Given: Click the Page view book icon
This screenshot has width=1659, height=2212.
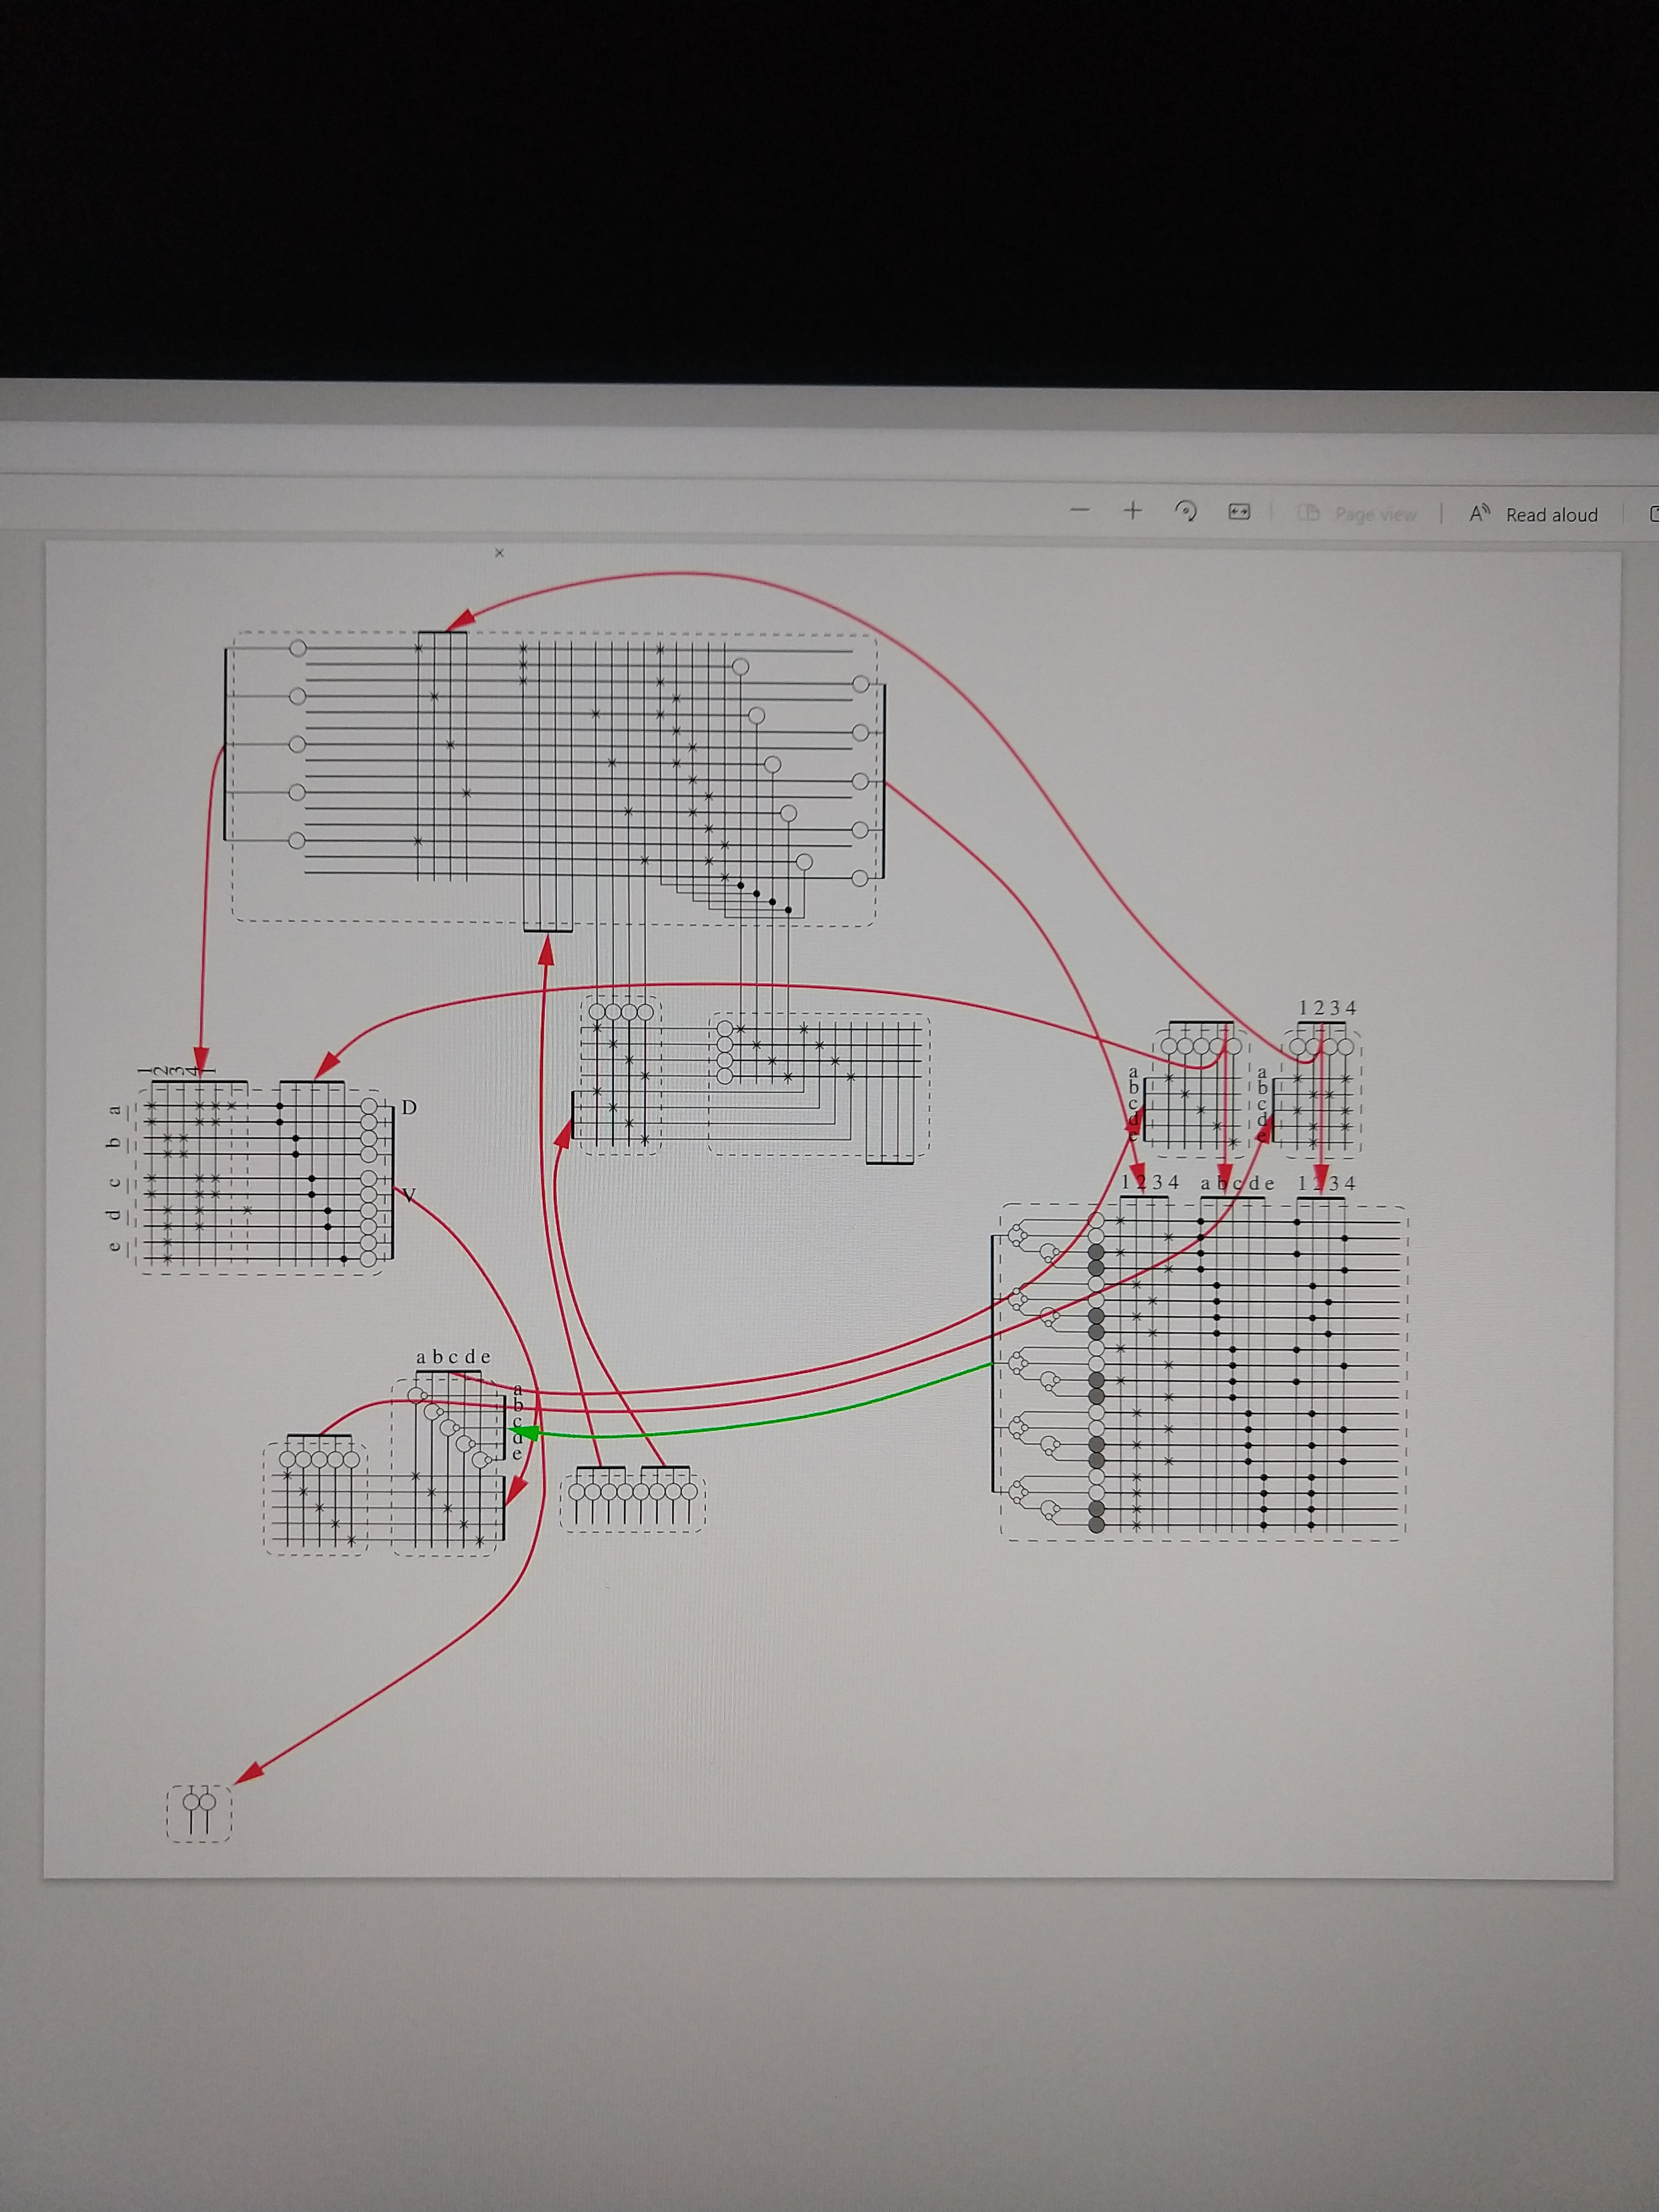Looking at the screenshot, I should [1309, 513].
